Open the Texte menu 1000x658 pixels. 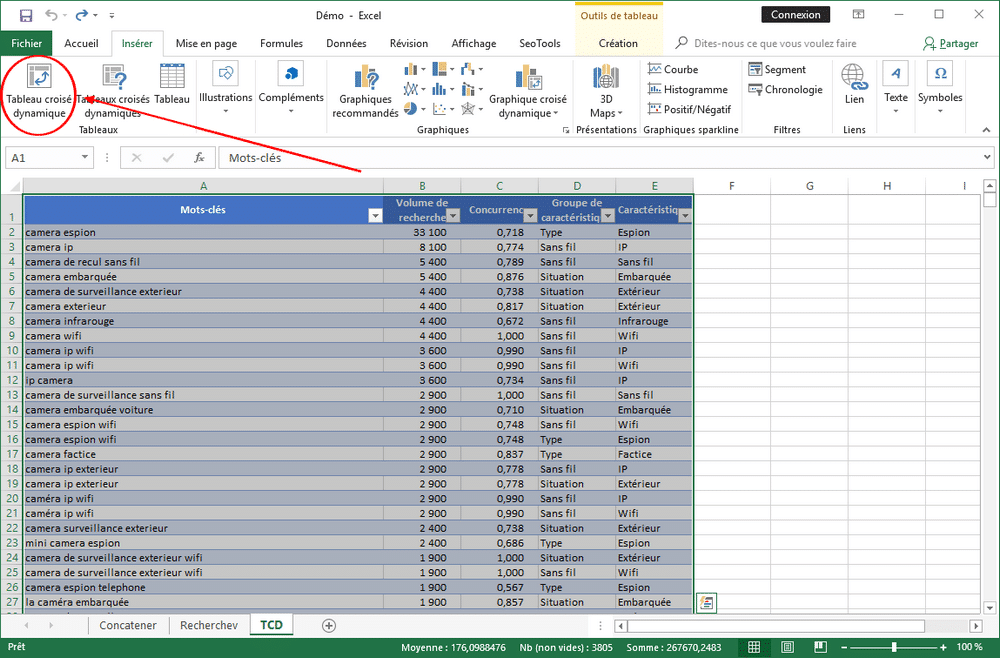pos(895,89)
